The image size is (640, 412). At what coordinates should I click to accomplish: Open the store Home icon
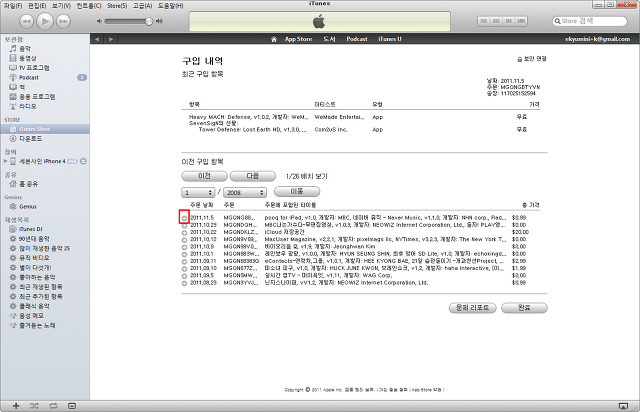pos(273,39)
